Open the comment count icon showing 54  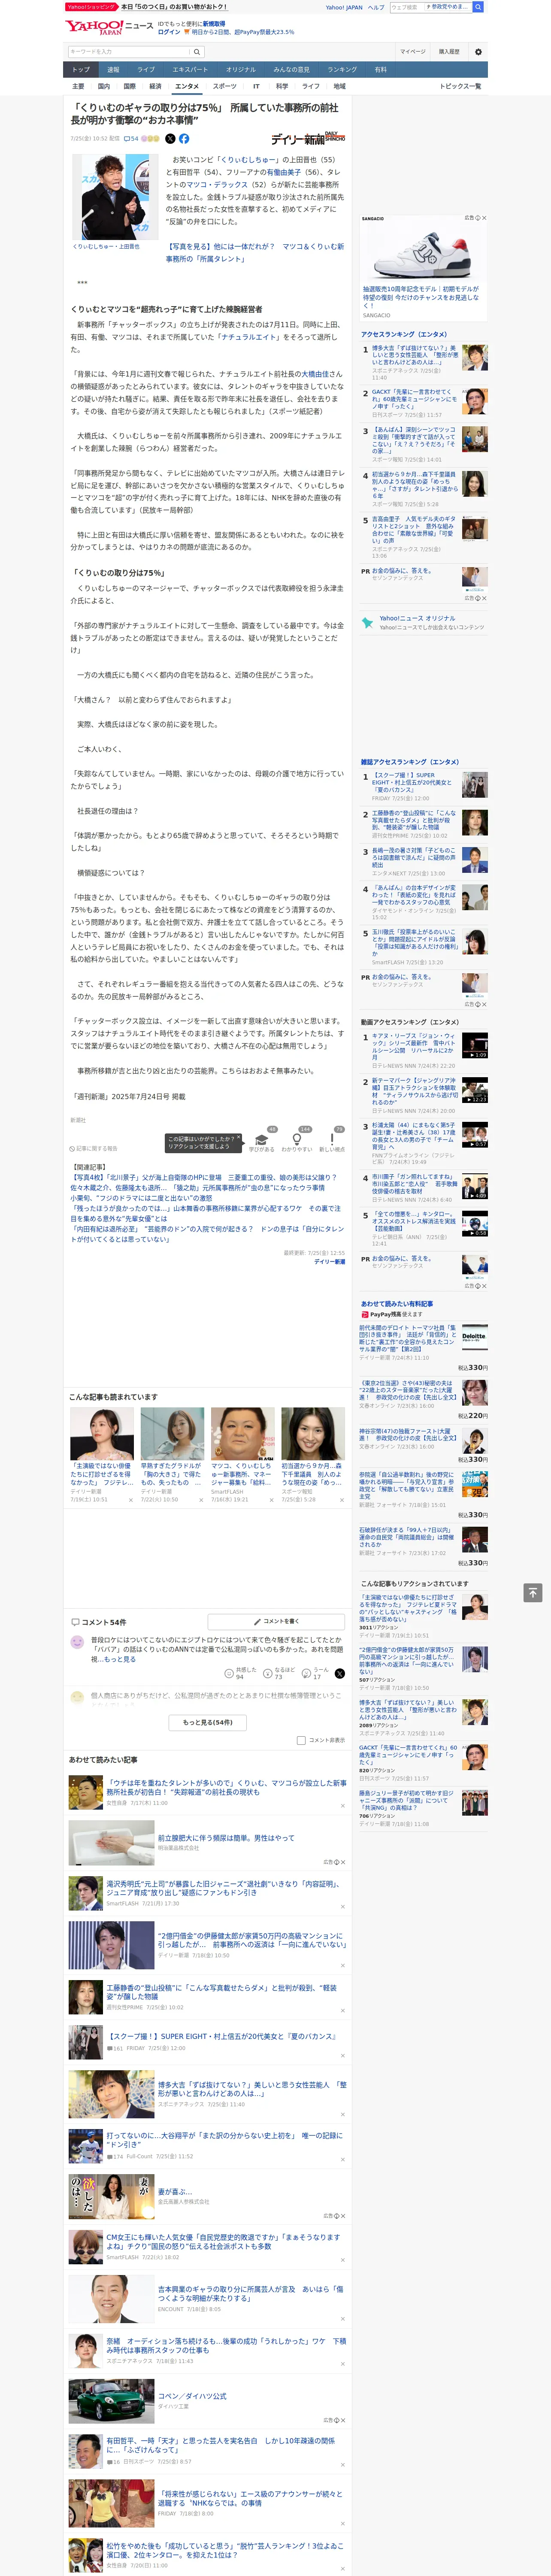[x=131, y=139]
